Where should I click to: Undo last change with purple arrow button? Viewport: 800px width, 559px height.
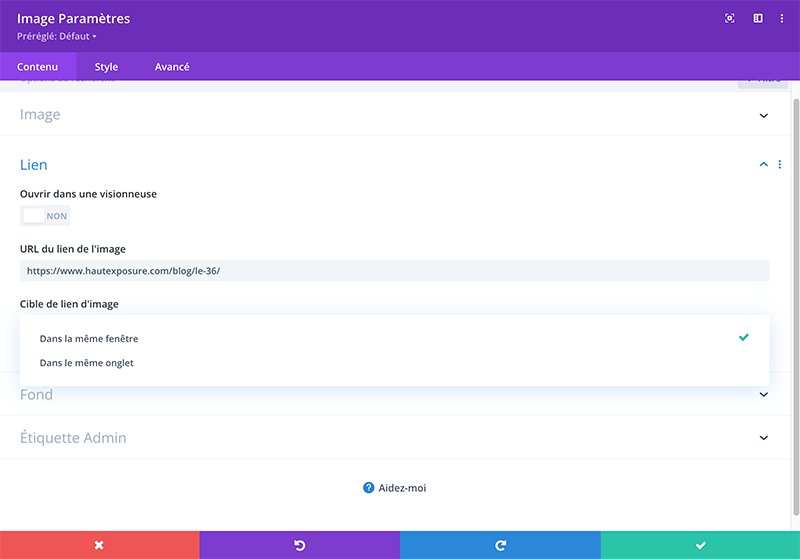[299, 545]
